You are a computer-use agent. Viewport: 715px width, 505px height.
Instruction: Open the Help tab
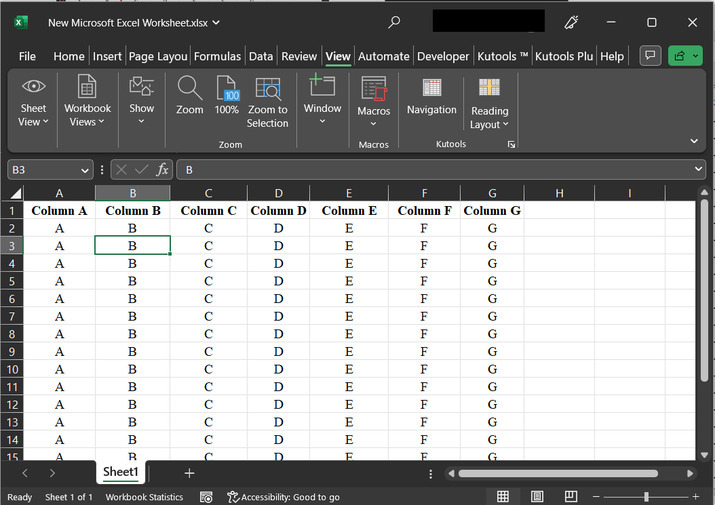[x=611, y=56]
